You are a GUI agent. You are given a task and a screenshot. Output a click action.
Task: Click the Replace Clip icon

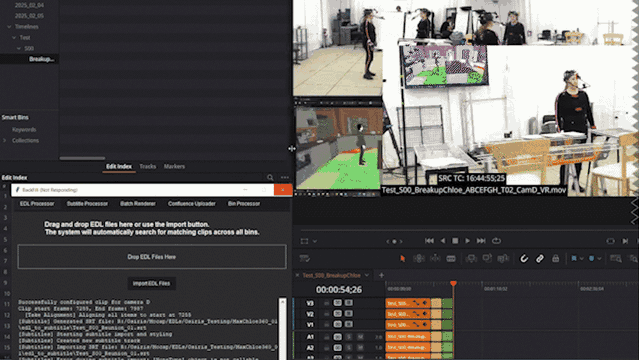click(x=503, y=258)
